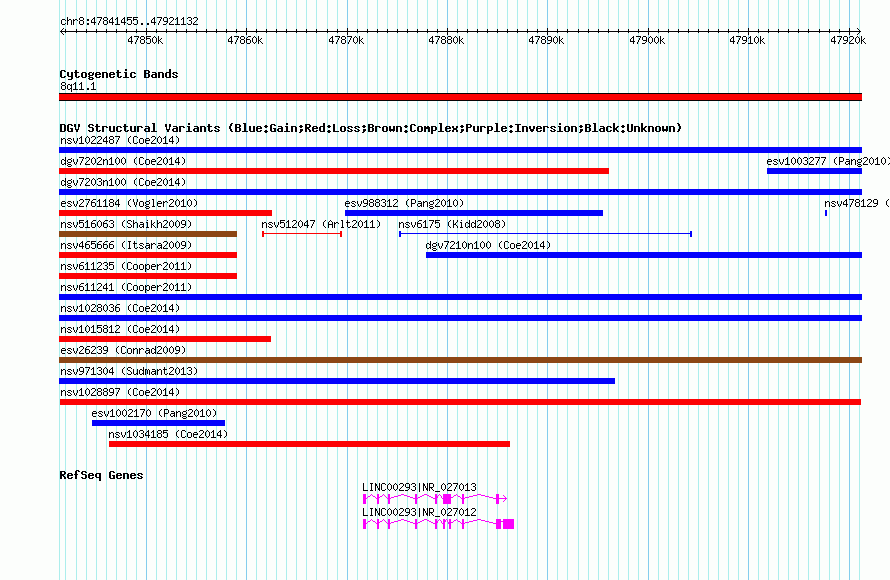Image resolution: width=890 pixels, height=580 pixels.
Task: Click the nsv1015812 (Coe2014) red bar
Action: [165, 339]
